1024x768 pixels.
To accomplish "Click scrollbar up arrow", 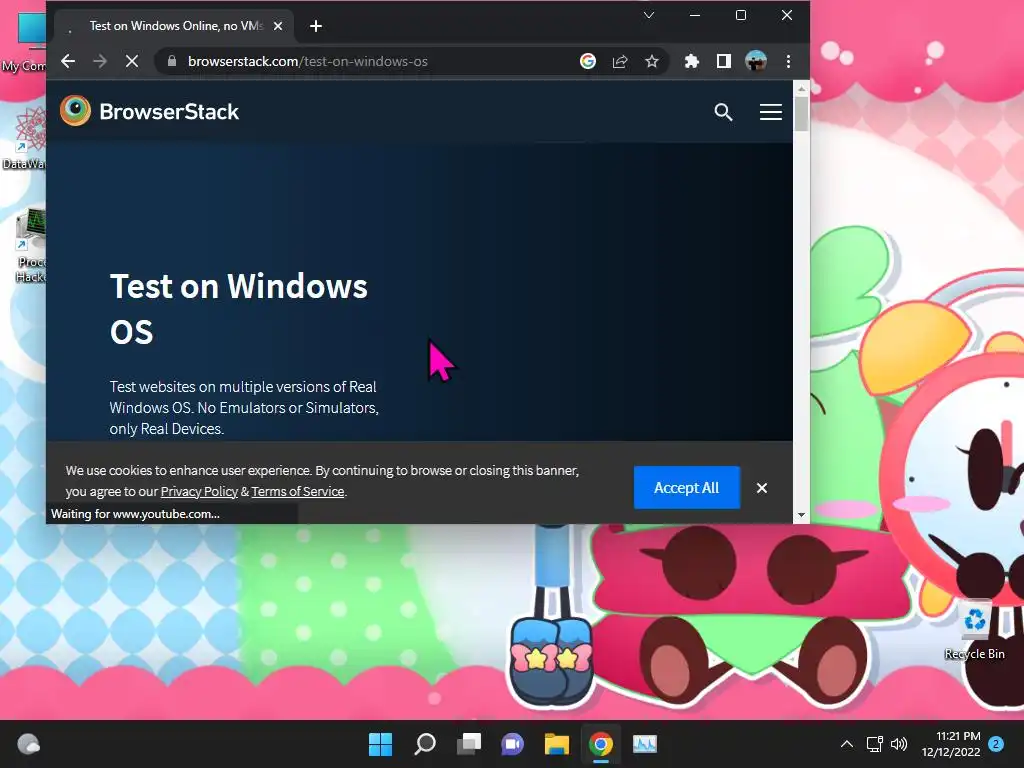I will click(x=801, y=88).
